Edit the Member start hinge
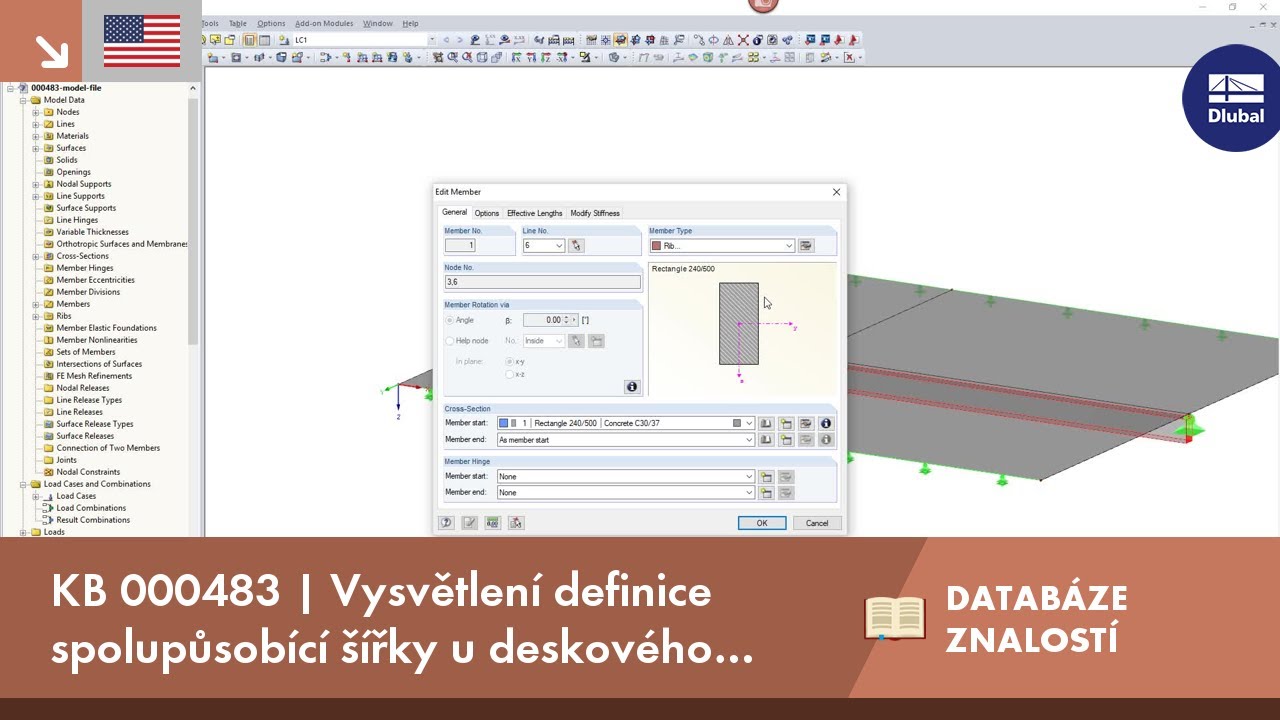This screenshot has height=720, width=1280. coord(786,477)
